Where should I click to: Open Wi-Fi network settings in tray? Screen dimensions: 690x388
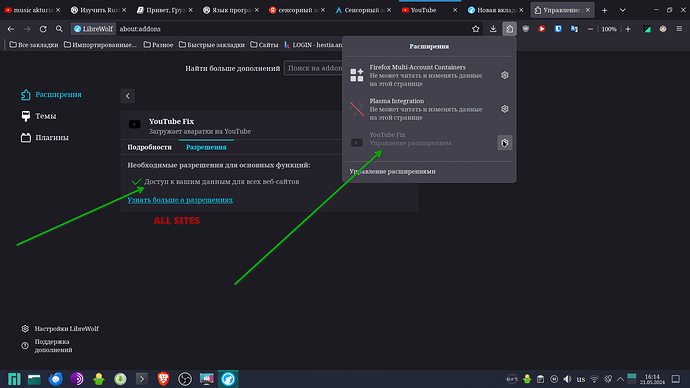pos(594,379)
